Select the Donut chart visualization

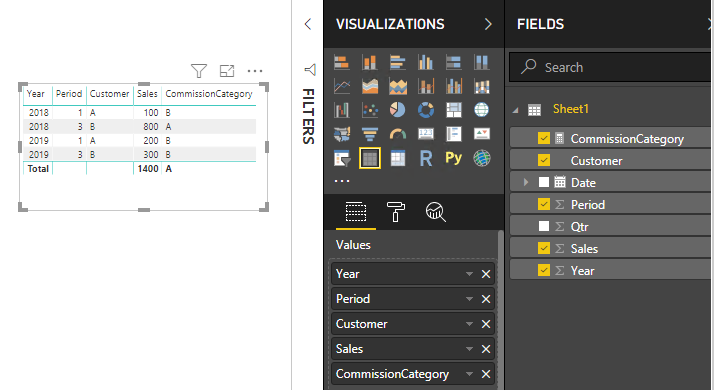click(x=426, y=110)
